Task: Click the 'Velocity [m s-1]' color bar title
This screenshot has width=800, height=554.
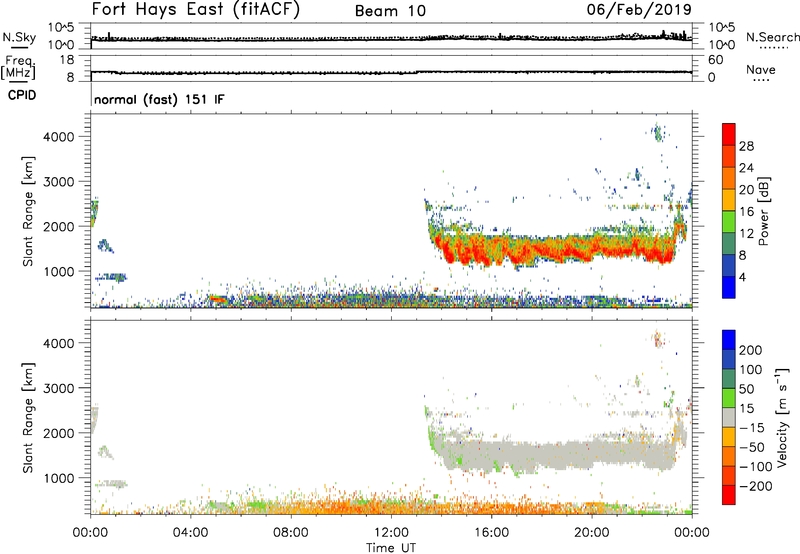Action: pyautogui.click(x=782, y=418)
